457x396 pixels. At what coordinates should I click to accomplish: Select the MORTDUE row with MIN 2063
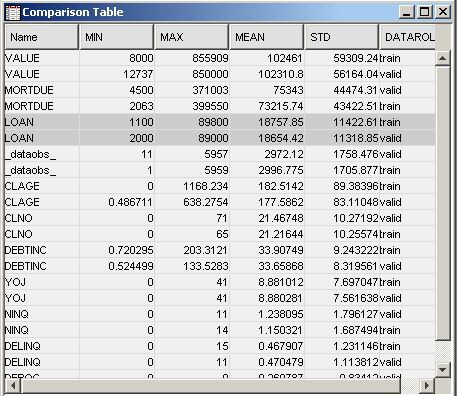(x=220, y=106)
